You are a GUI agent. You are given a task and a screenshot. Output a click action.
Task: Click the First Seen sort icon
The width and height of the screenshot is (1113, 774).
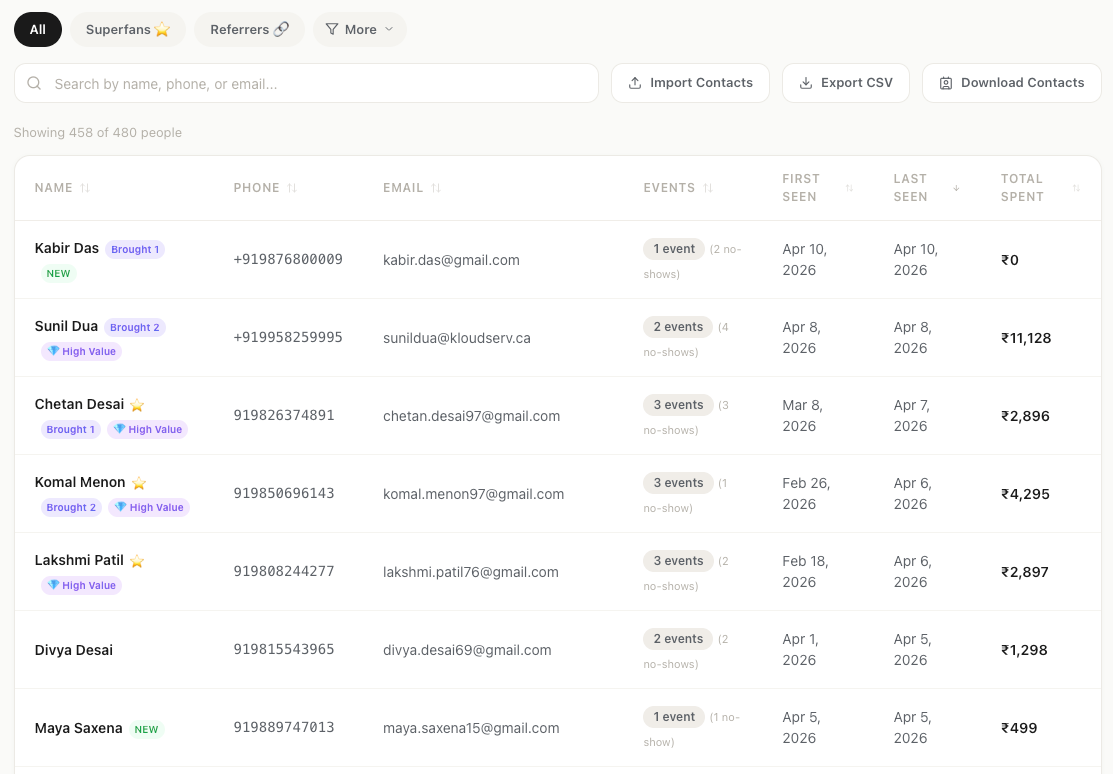[x=849, y=188]
